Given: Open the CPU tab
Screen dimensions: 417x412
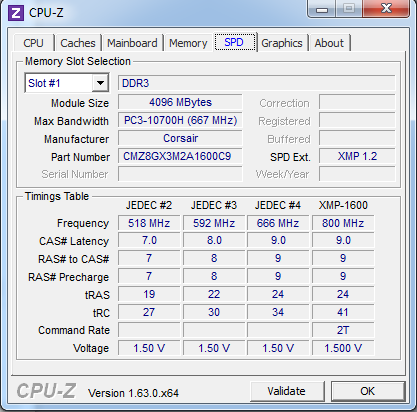Looking at the screenshot, I should [x=33, y=43].
